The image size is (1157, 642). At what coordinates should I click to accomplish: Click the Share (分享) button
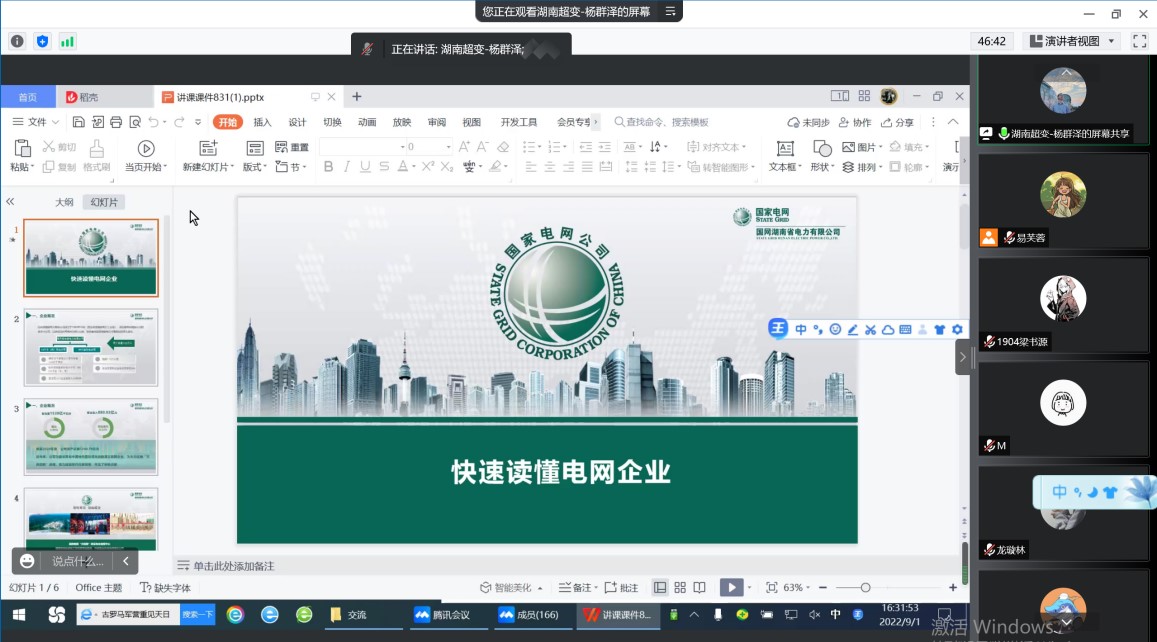(897, 122)
